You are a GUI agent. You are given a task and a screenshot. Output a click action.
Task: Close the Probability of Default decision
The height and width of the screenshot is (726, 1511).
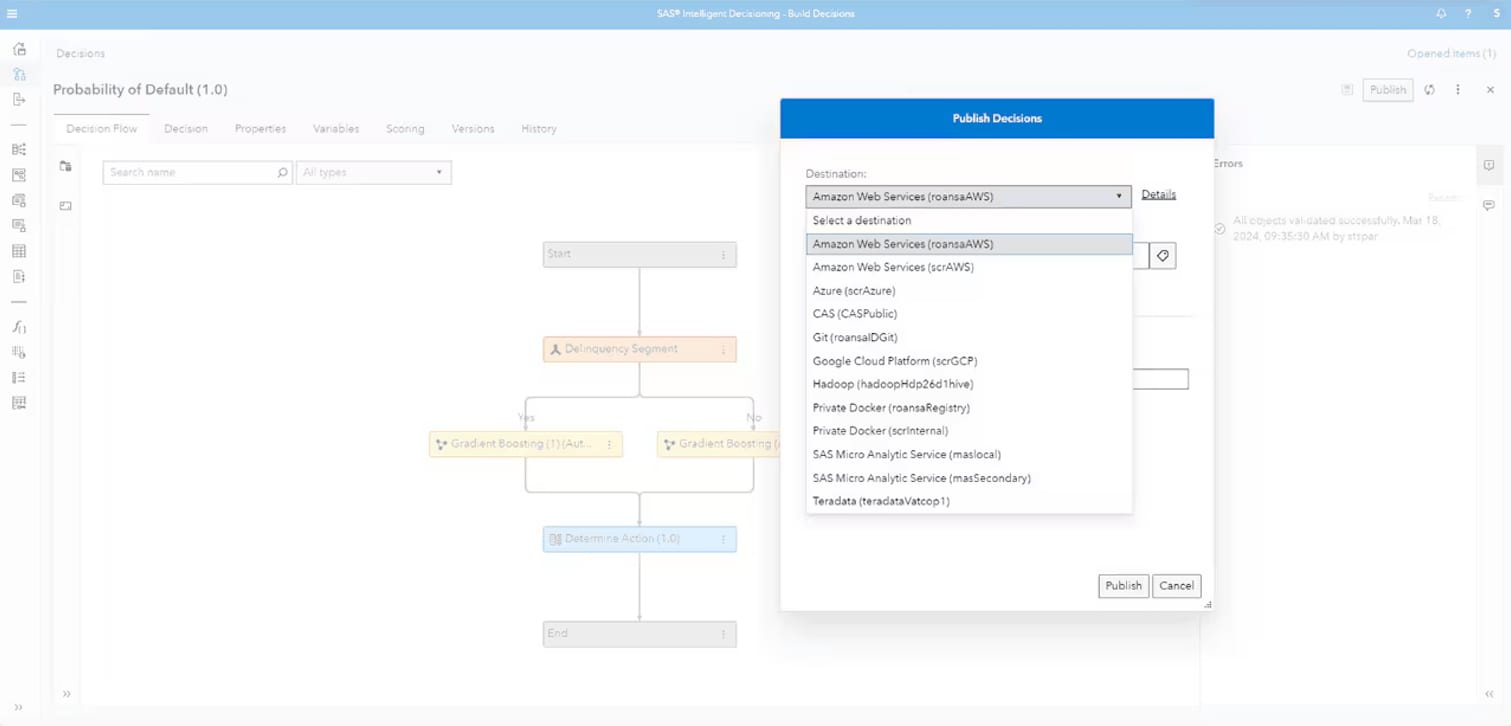point(1490,90)
